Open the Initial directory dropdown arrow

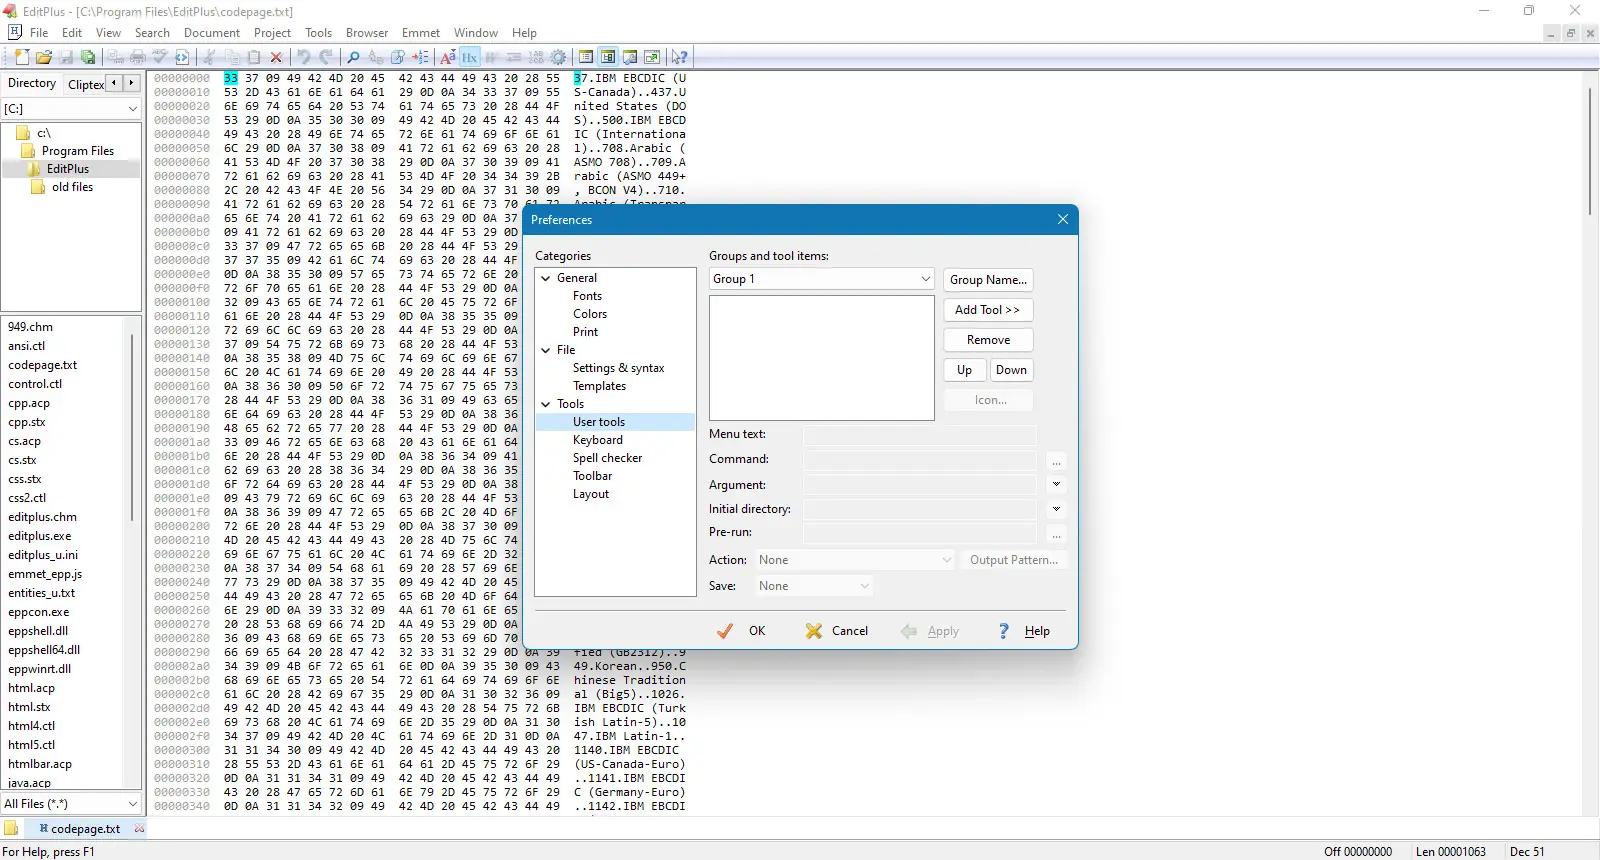(x=1056, y=509)
